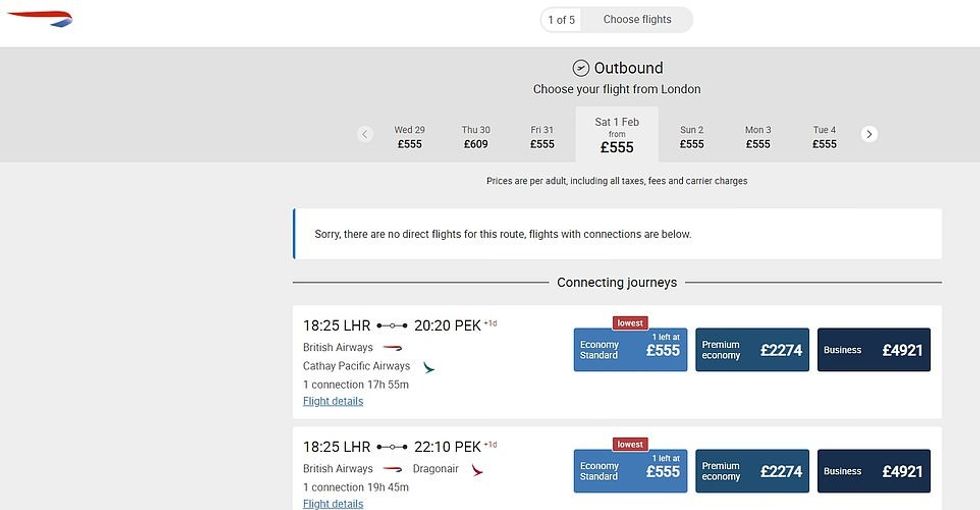Click the 1 of 5 step indicator

tap(561, 20)
